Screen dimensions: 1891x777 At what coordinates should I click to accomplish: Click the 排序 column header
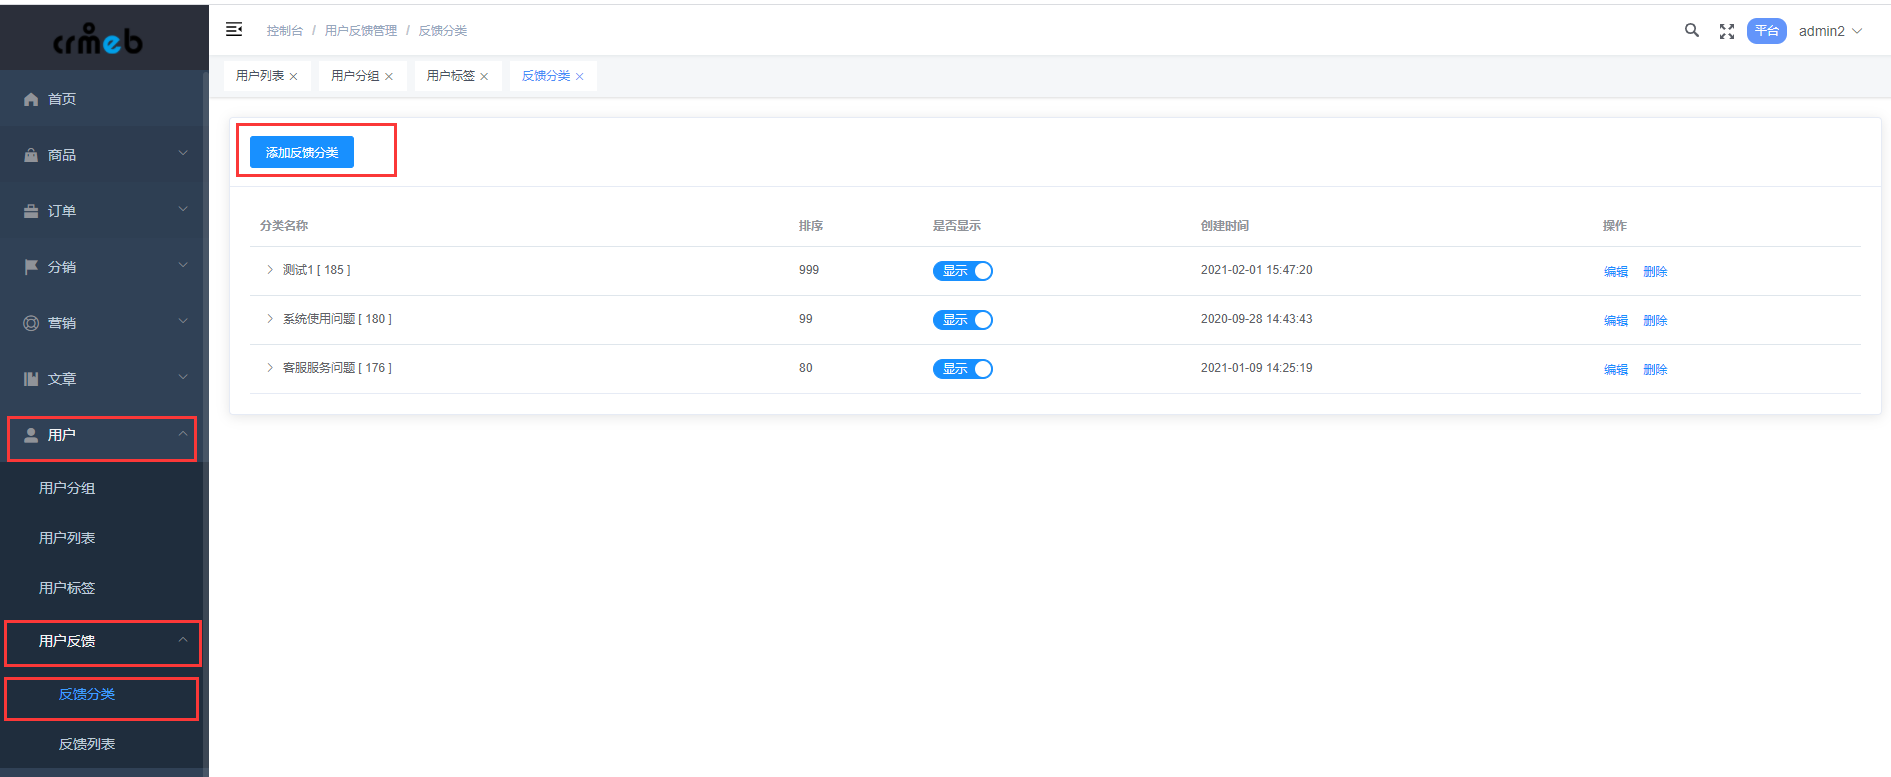pos(811,226)
